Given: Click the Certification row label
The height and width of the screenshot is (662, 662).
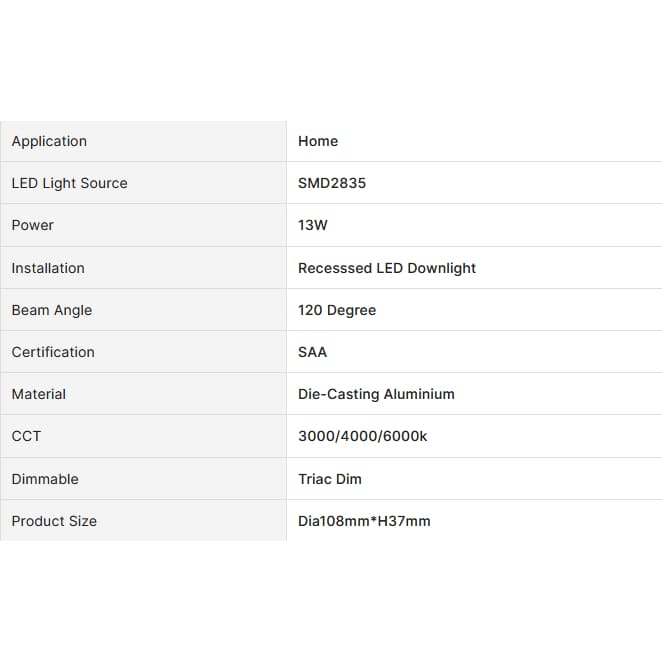Looking at the screenshot, I should click(53, 352).
